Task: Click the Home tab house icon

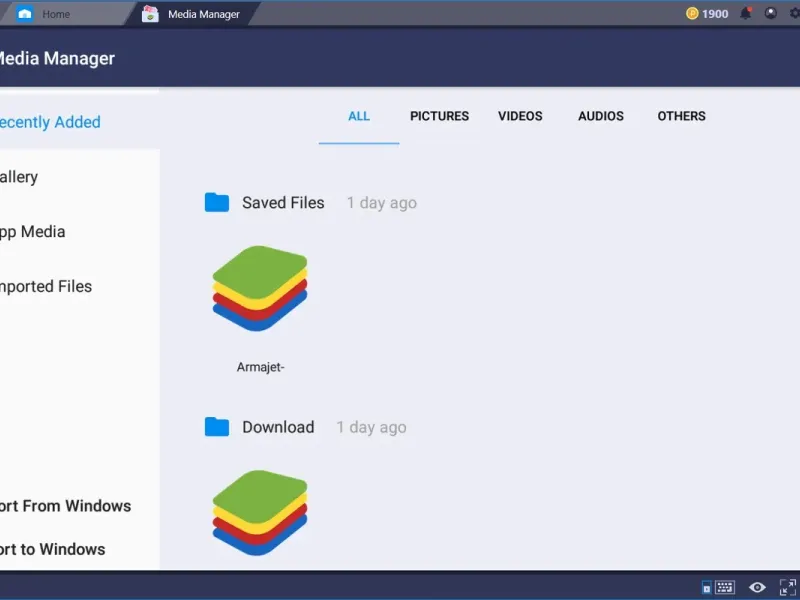Action: pyautogui.click(x=24, y=14)
